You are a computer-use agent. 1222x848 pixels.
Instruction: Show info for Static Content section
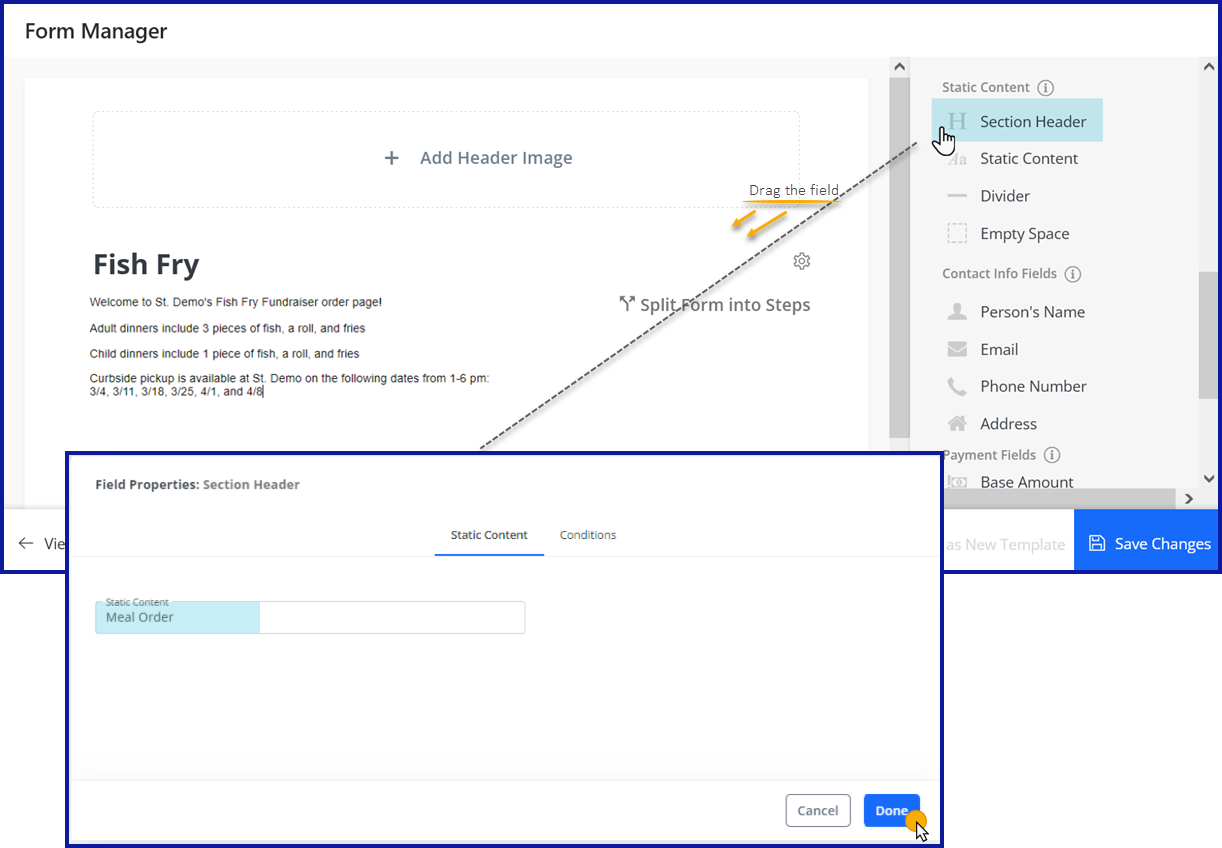(x=1046, y=88)
